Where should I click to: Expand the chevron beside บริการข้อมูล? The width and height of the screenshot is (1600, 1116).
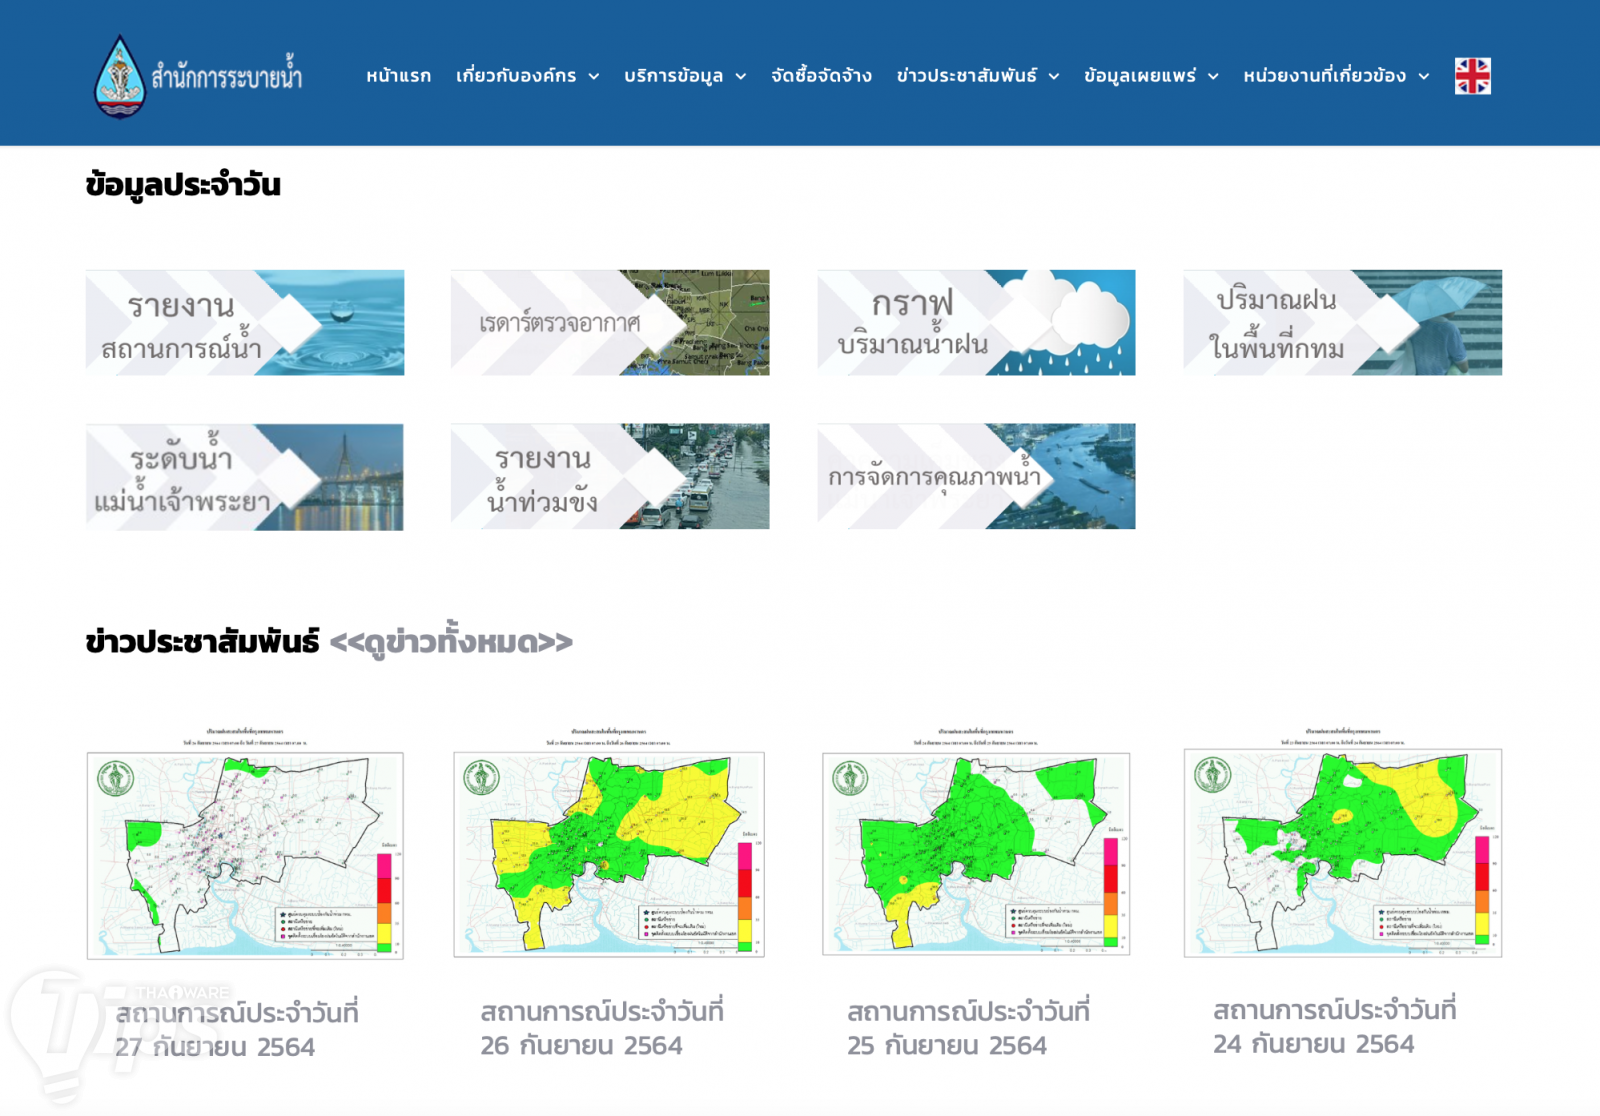pyautogui.click(x=741, y=76)
